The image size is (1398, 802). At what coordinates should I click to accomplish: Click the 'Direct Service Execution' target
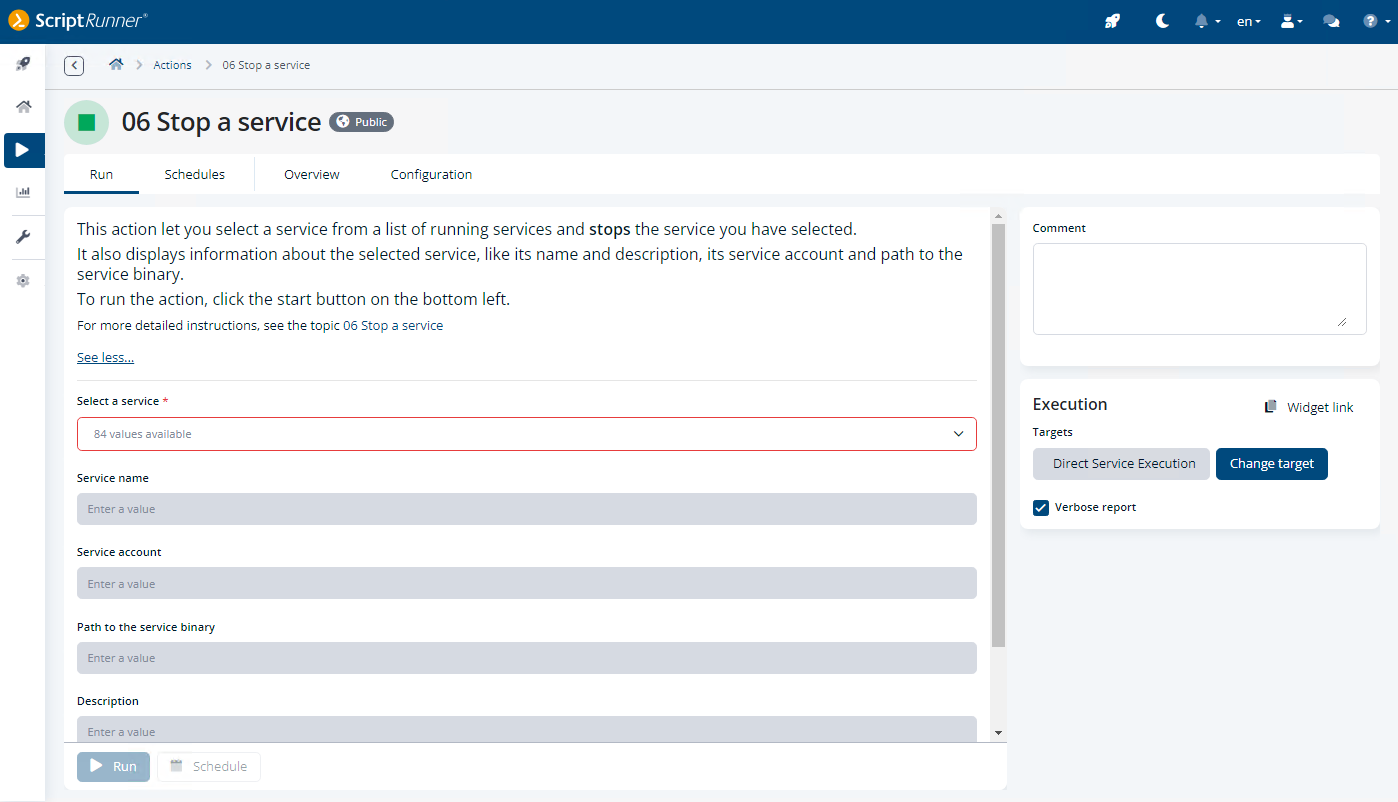[x=1122, y=464]
